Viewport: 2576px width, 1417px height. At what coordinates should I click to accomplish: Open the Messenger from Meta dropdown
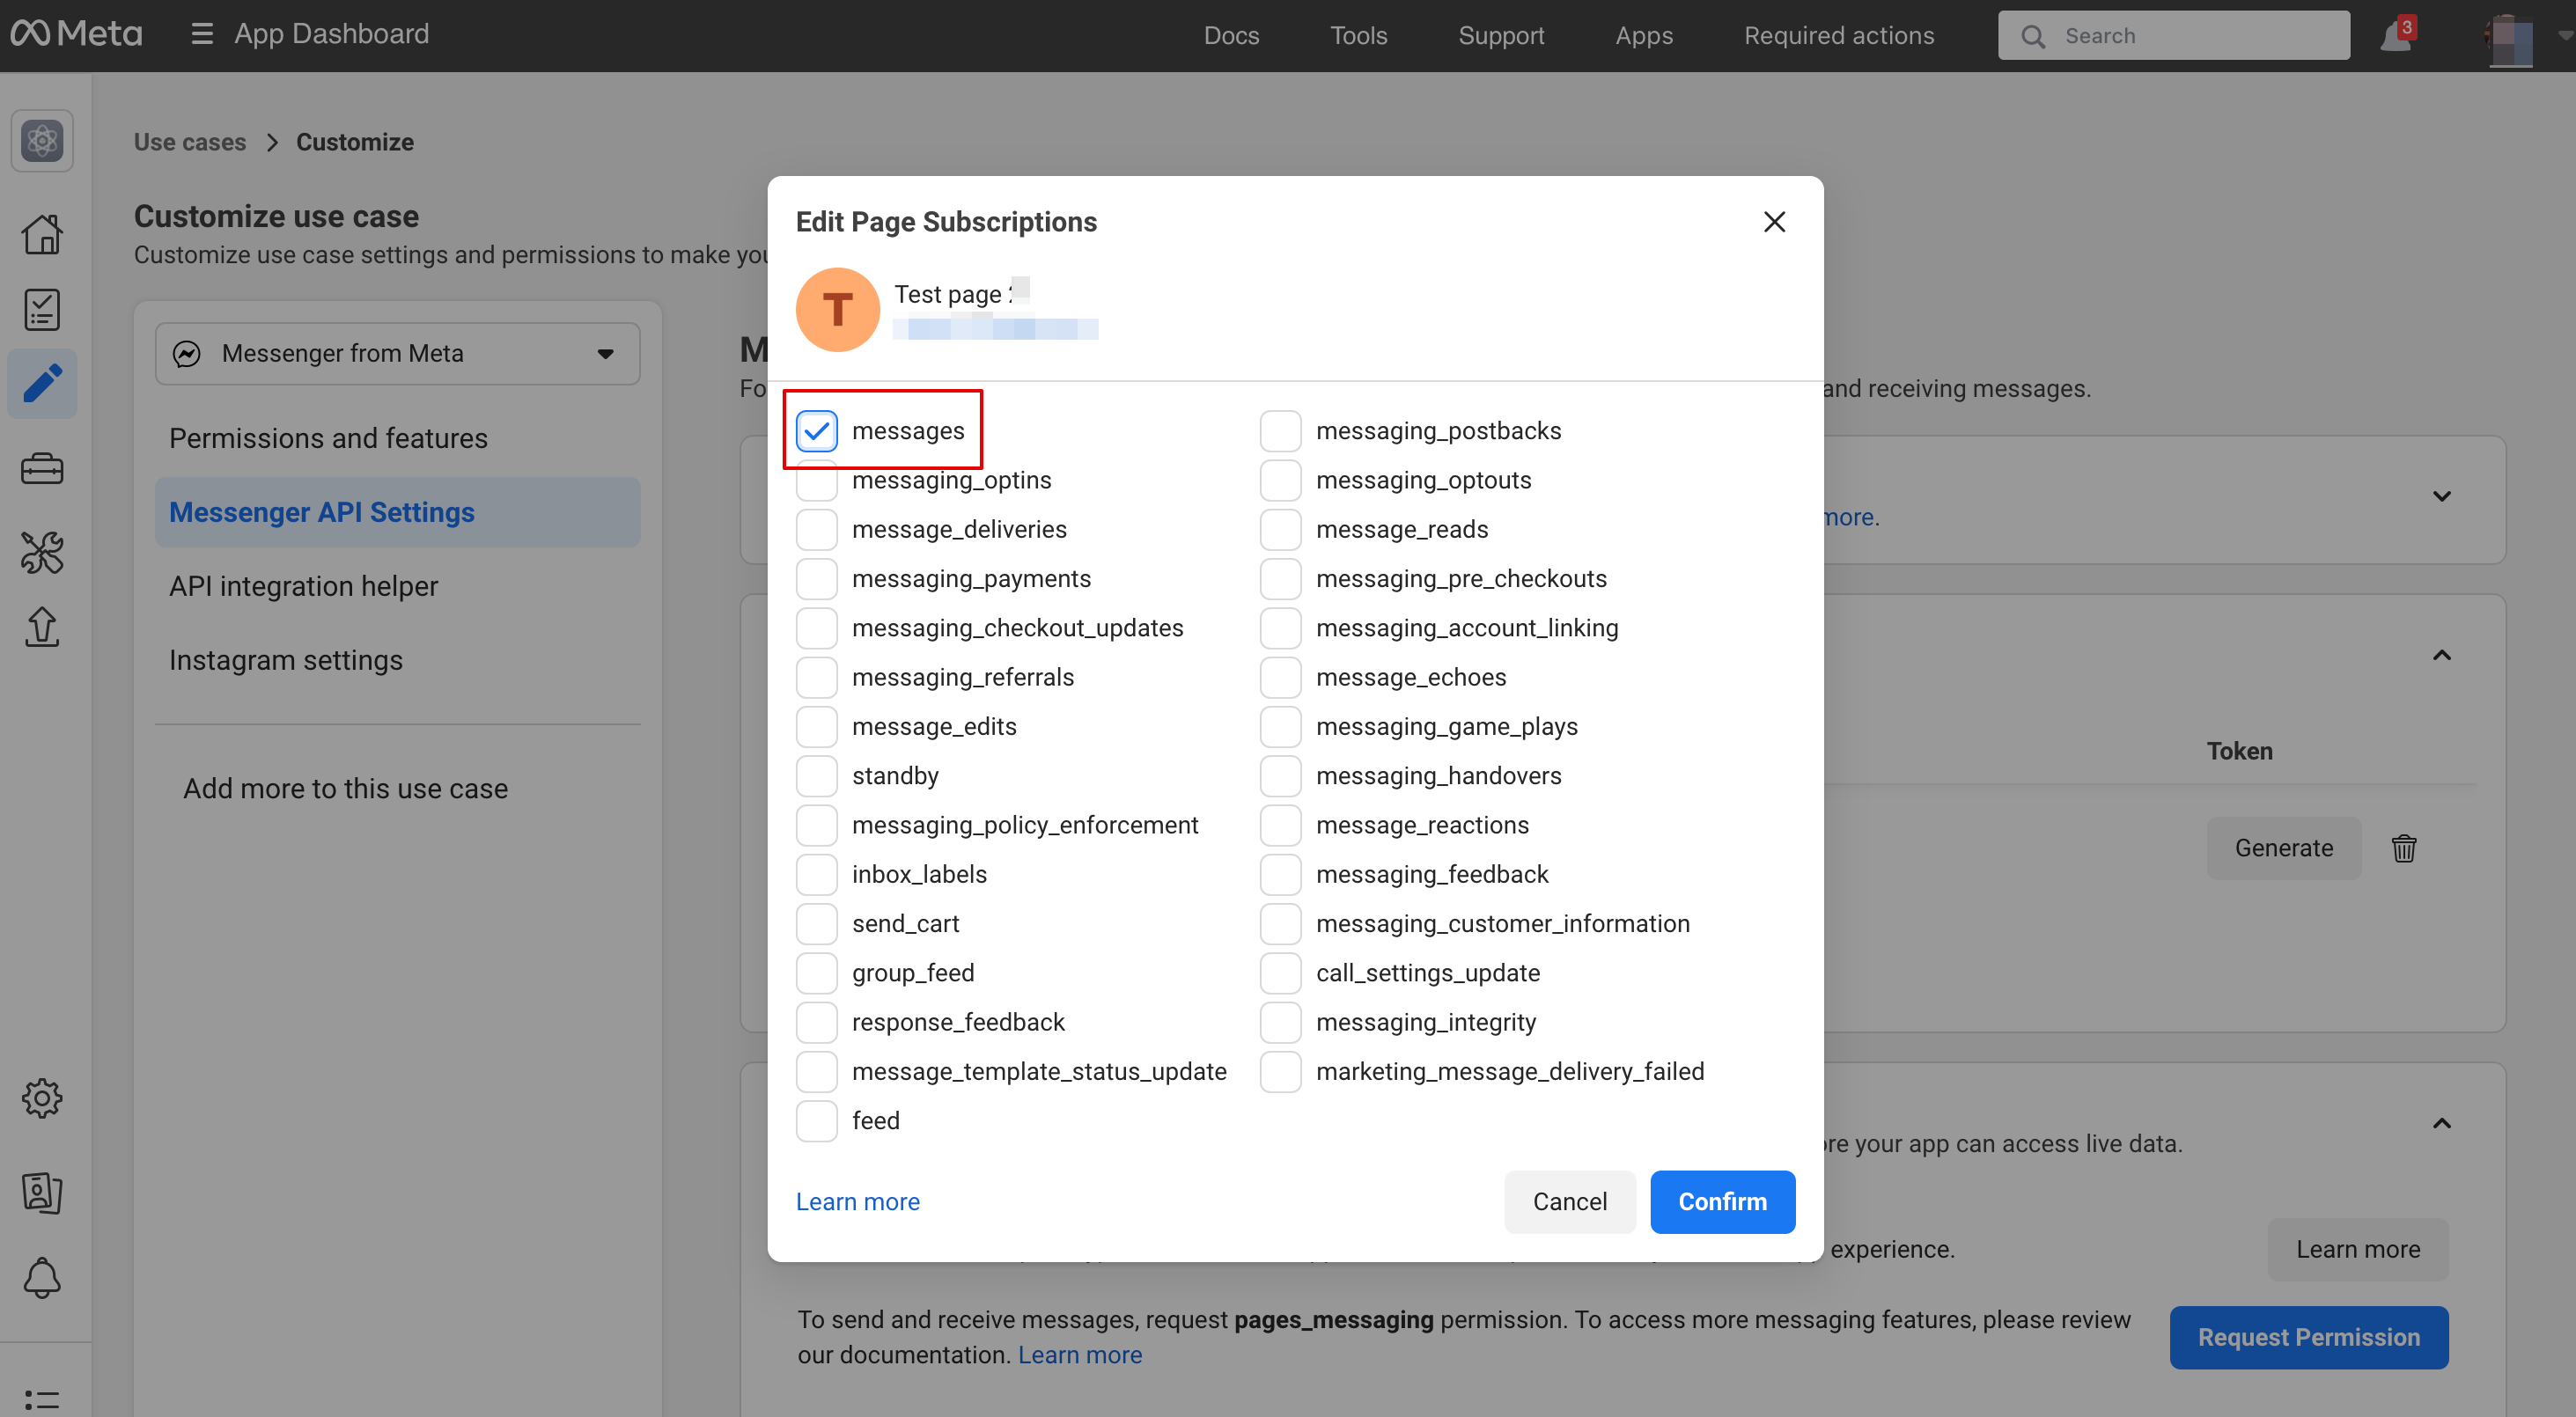point(397,353)
